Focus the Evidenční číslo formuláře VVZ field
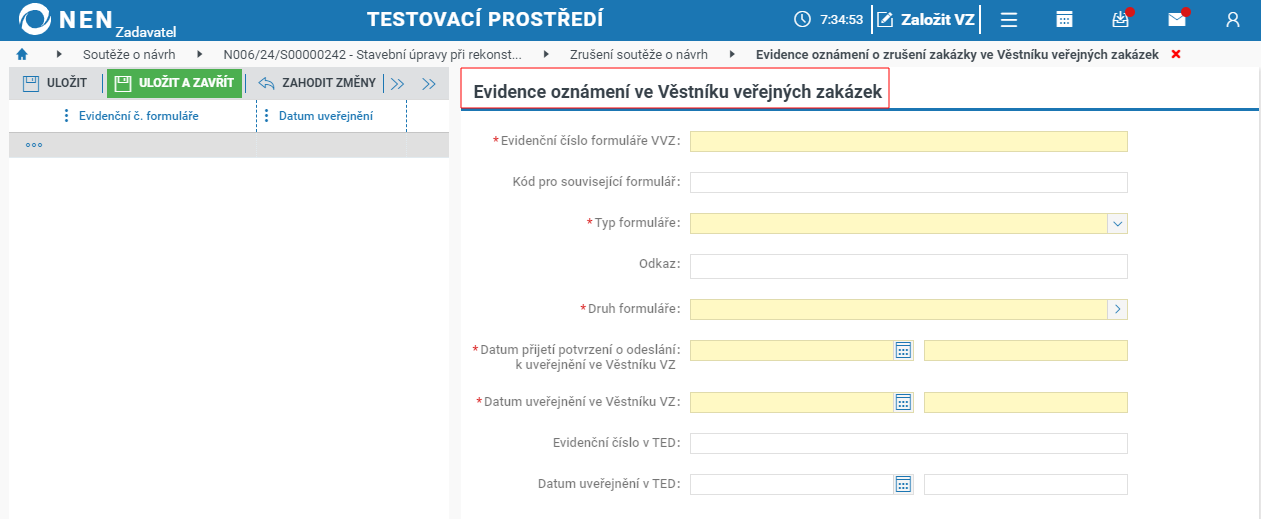The width and height of the screenshot is (1261, 519). tap(909, 141)
